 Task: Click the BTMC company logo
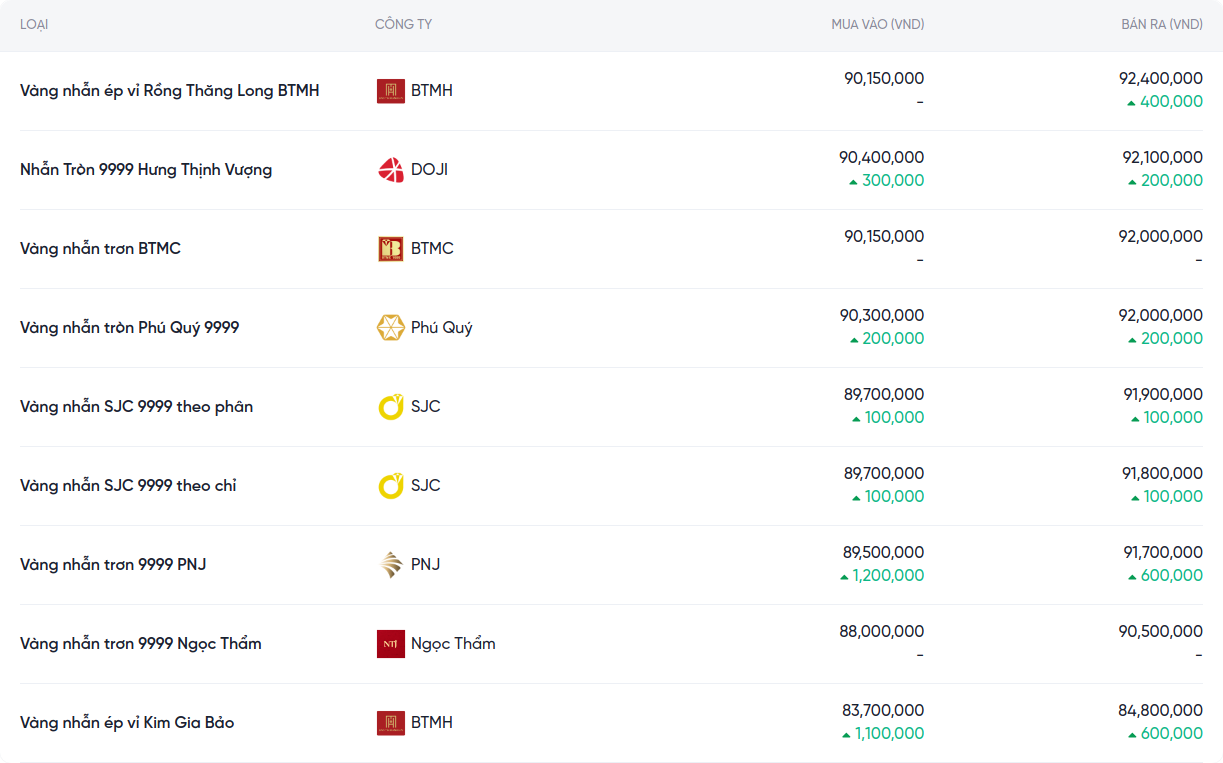point(390,249)
